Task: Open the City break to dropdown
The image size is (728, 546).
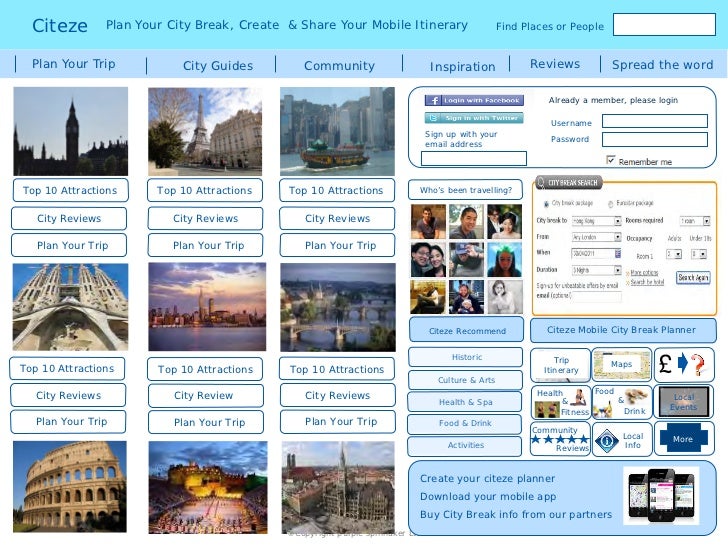Action: (596, 221)
